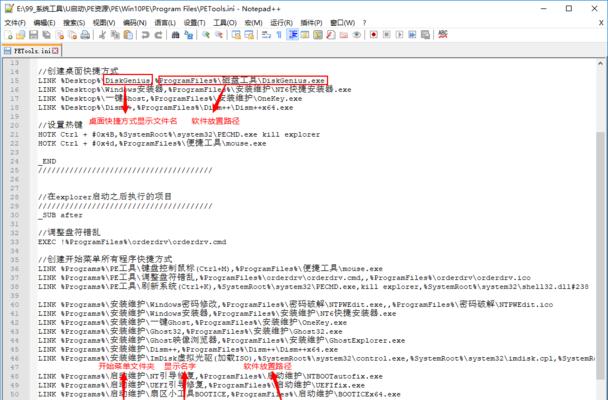Click the vertical scrollbar up arrow
Screen dimensions: 608x400
click(600, 64)
